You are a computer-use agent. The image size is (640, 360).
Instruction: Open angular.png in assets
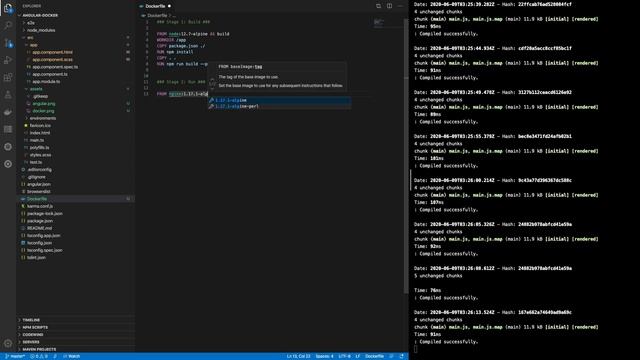click(x=44, y=104)
